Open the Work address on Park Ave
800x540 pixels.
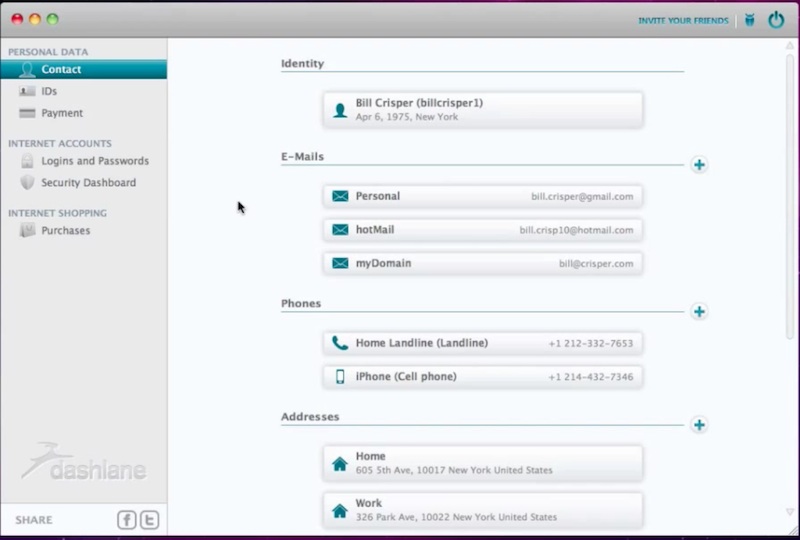(482, 510)
